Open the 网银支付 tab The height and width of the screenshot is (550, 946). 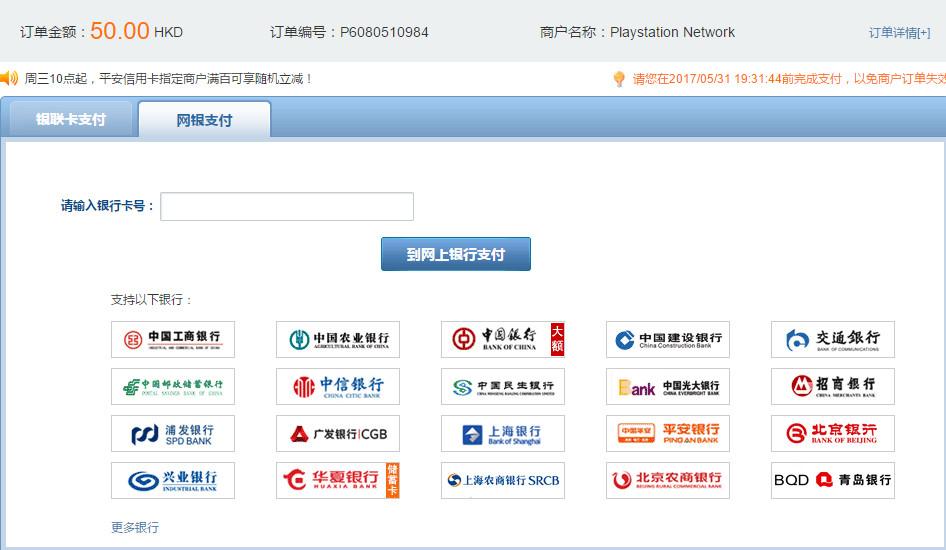coord(205,120)
